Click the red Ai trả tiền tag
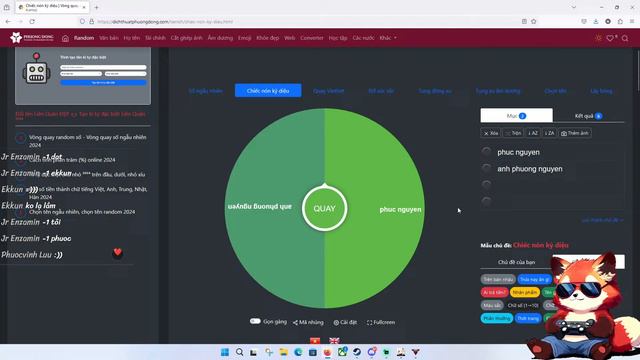The image size is (640, 360). pos(494,292)
